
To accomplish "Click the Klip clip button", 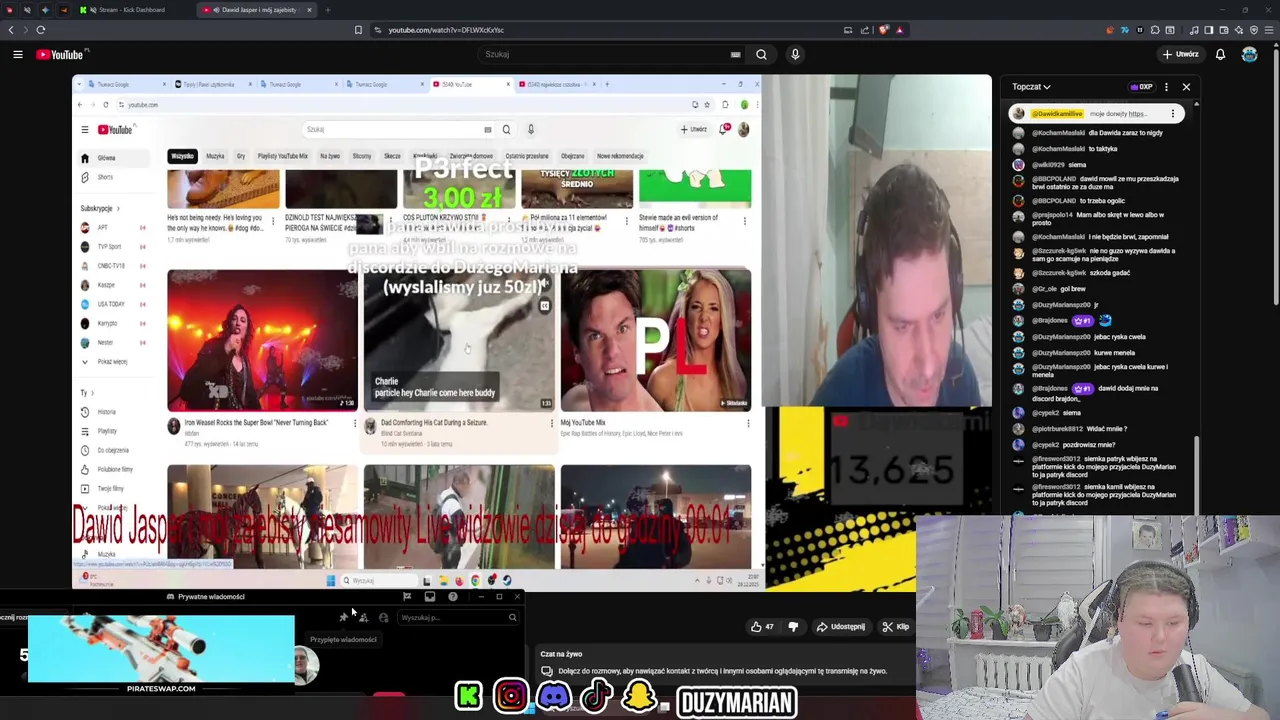I will click(x=896, y=627).
